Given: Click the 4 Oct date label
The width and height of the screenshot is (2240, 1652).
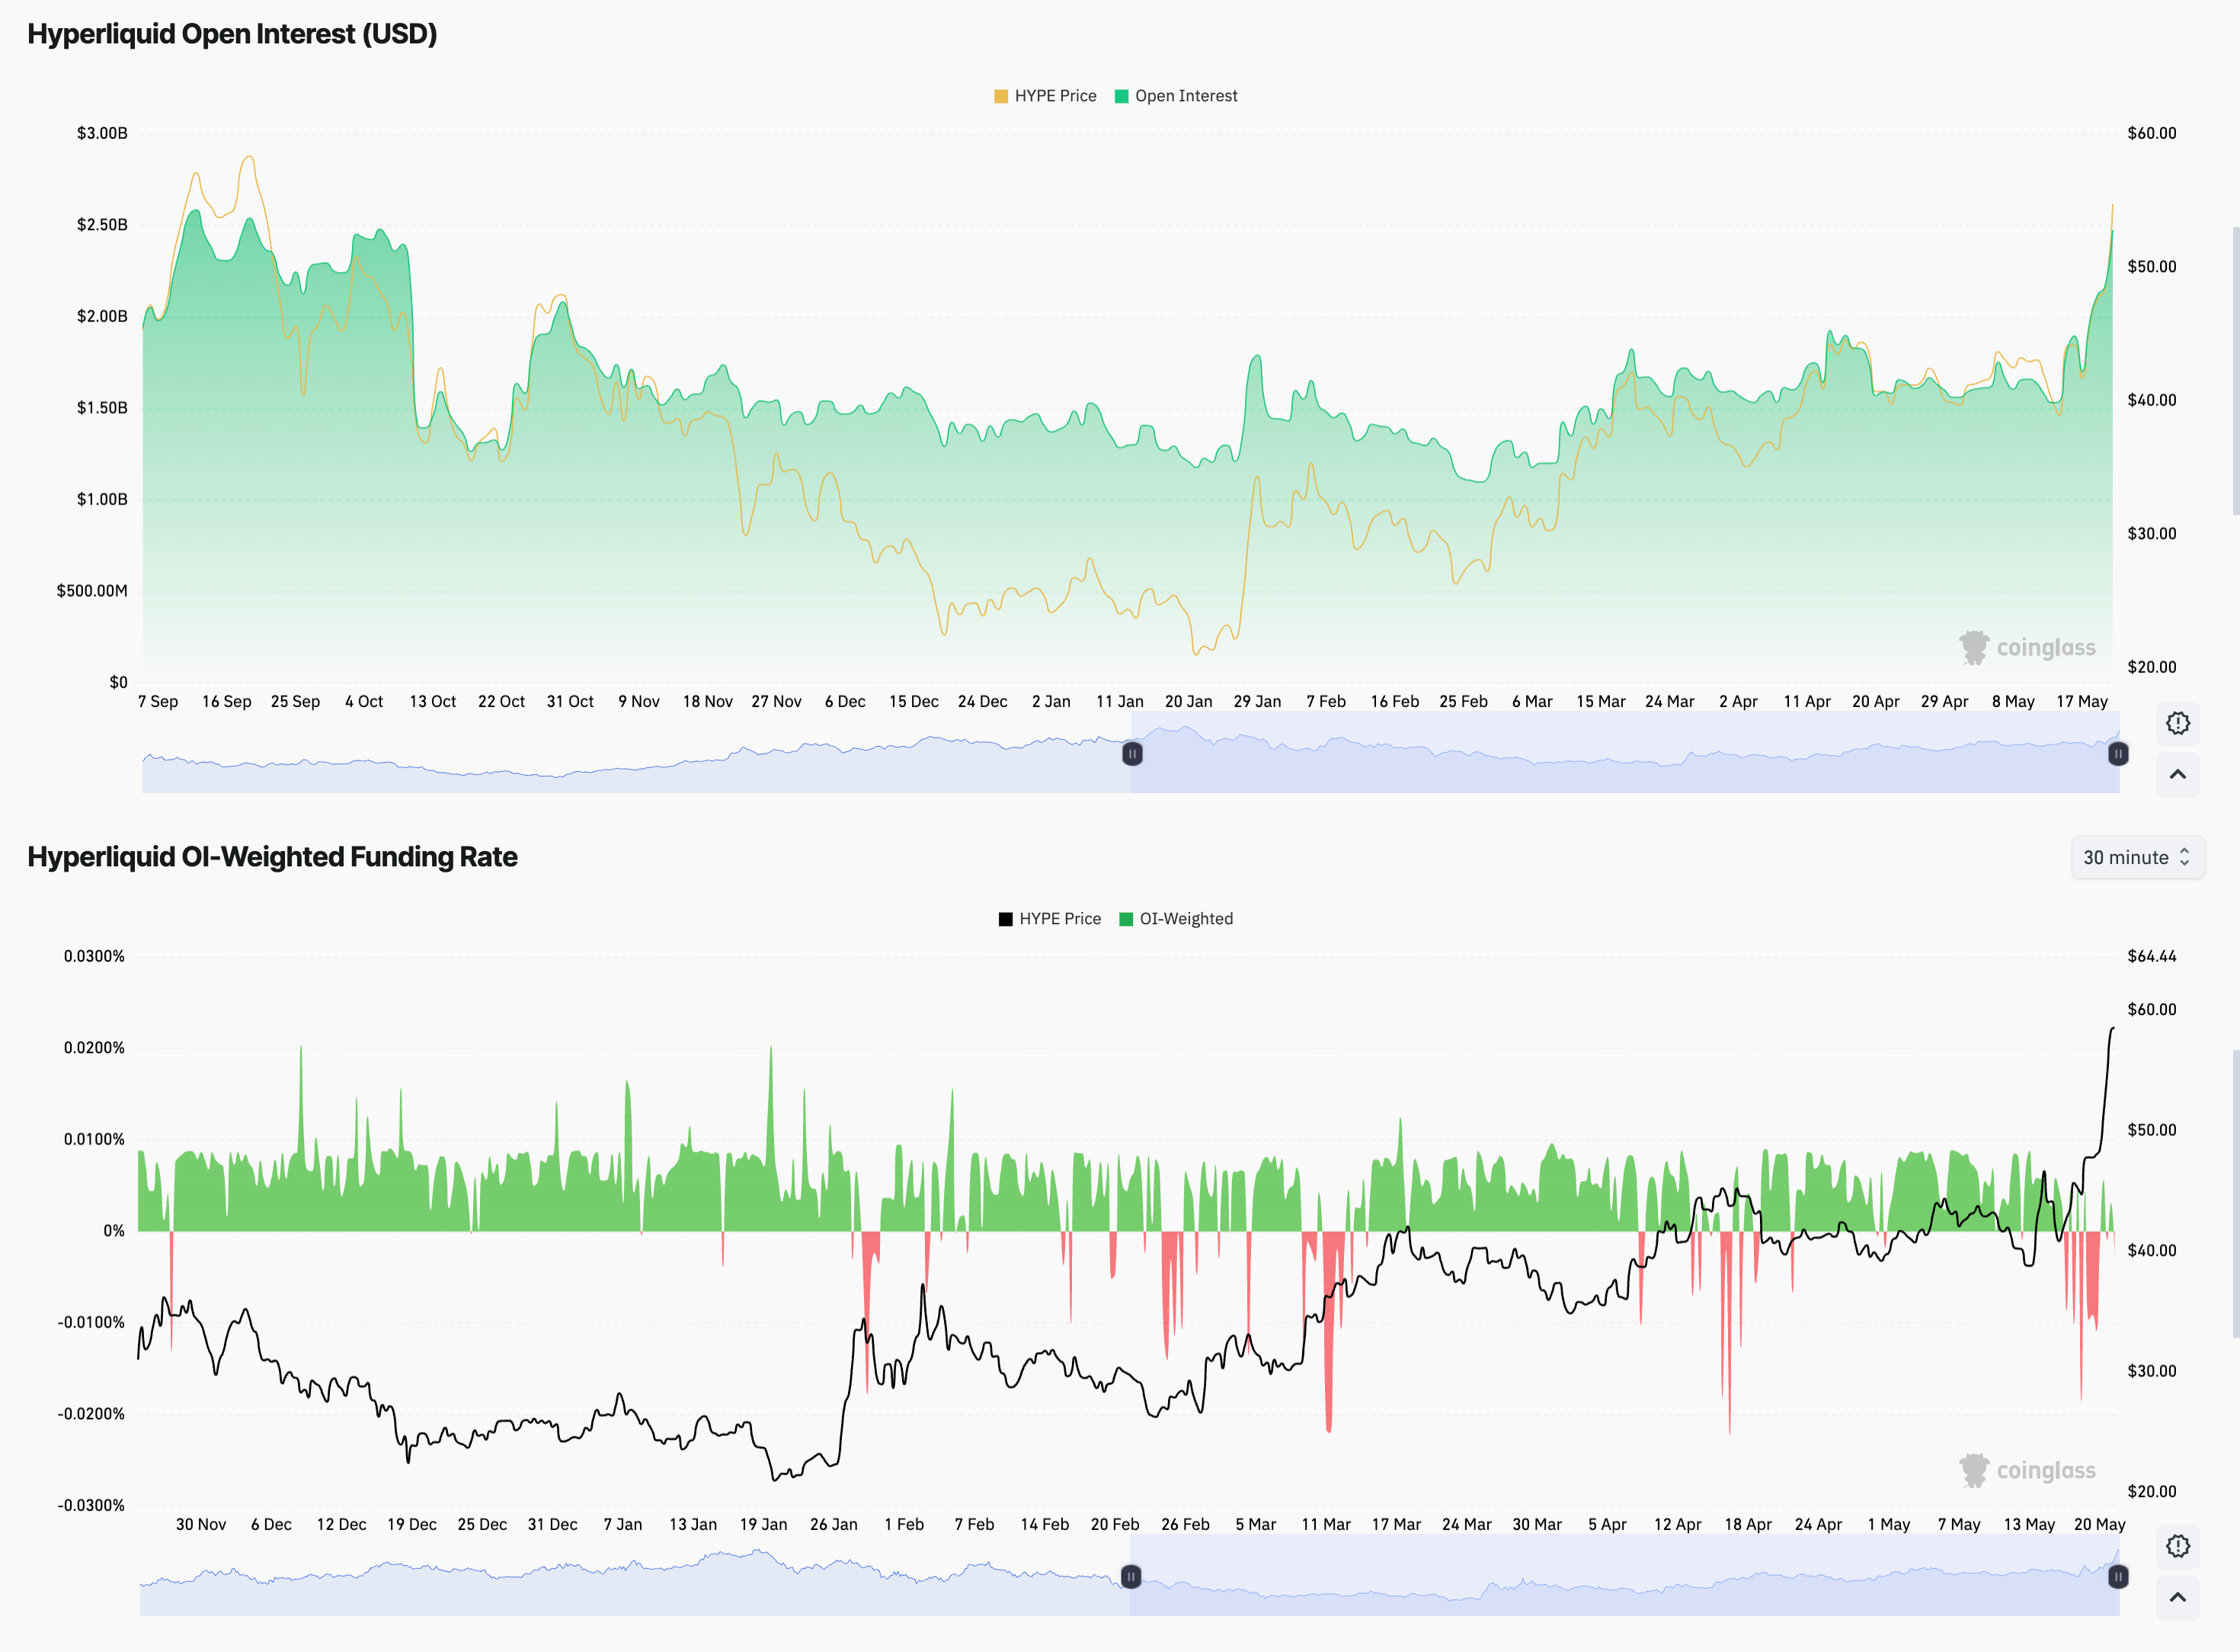Looking at the screenshot, I should pyautogui.click(x=364, y=701).
